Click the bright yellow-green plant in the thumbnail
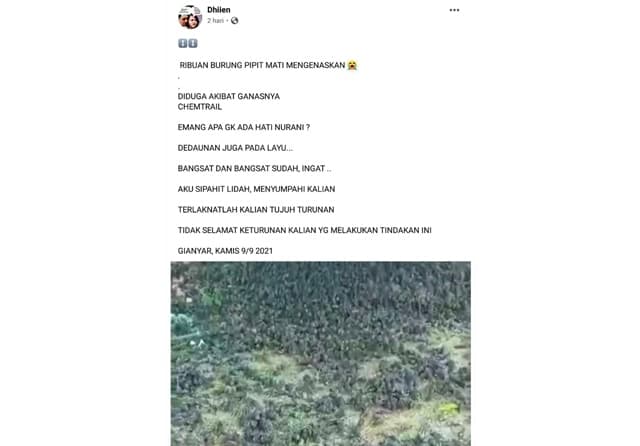This screenshot has height=446, width=640. 448,408
